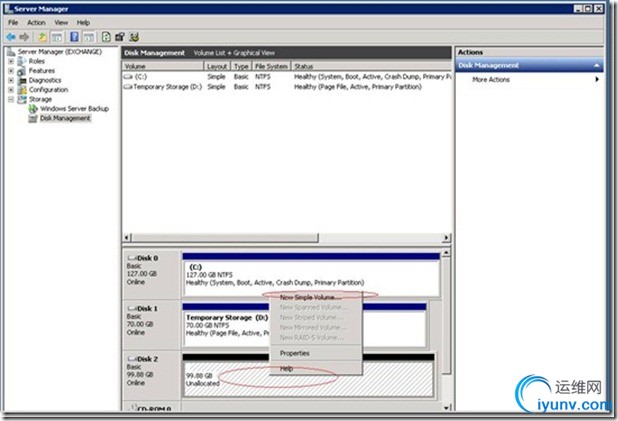This screenshot has height=421, width=618.
Task: Click the Server Manager title bar icon
Action: (x=9, y=8)
